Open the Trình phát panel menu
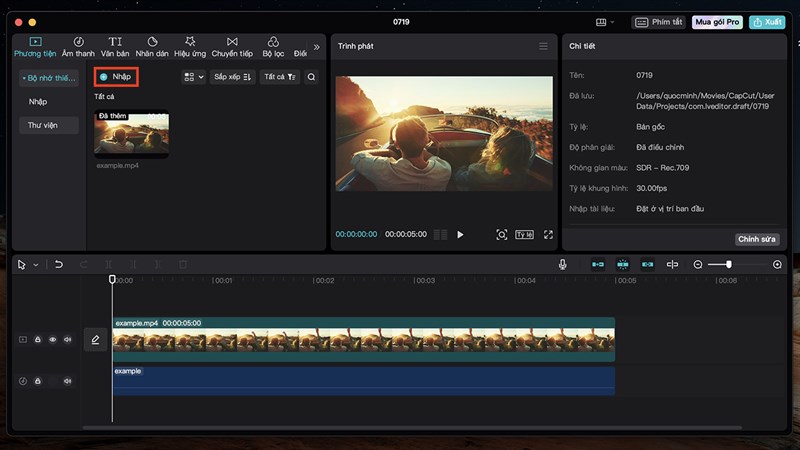The image size is (800, 450). [x=543, y=46]
